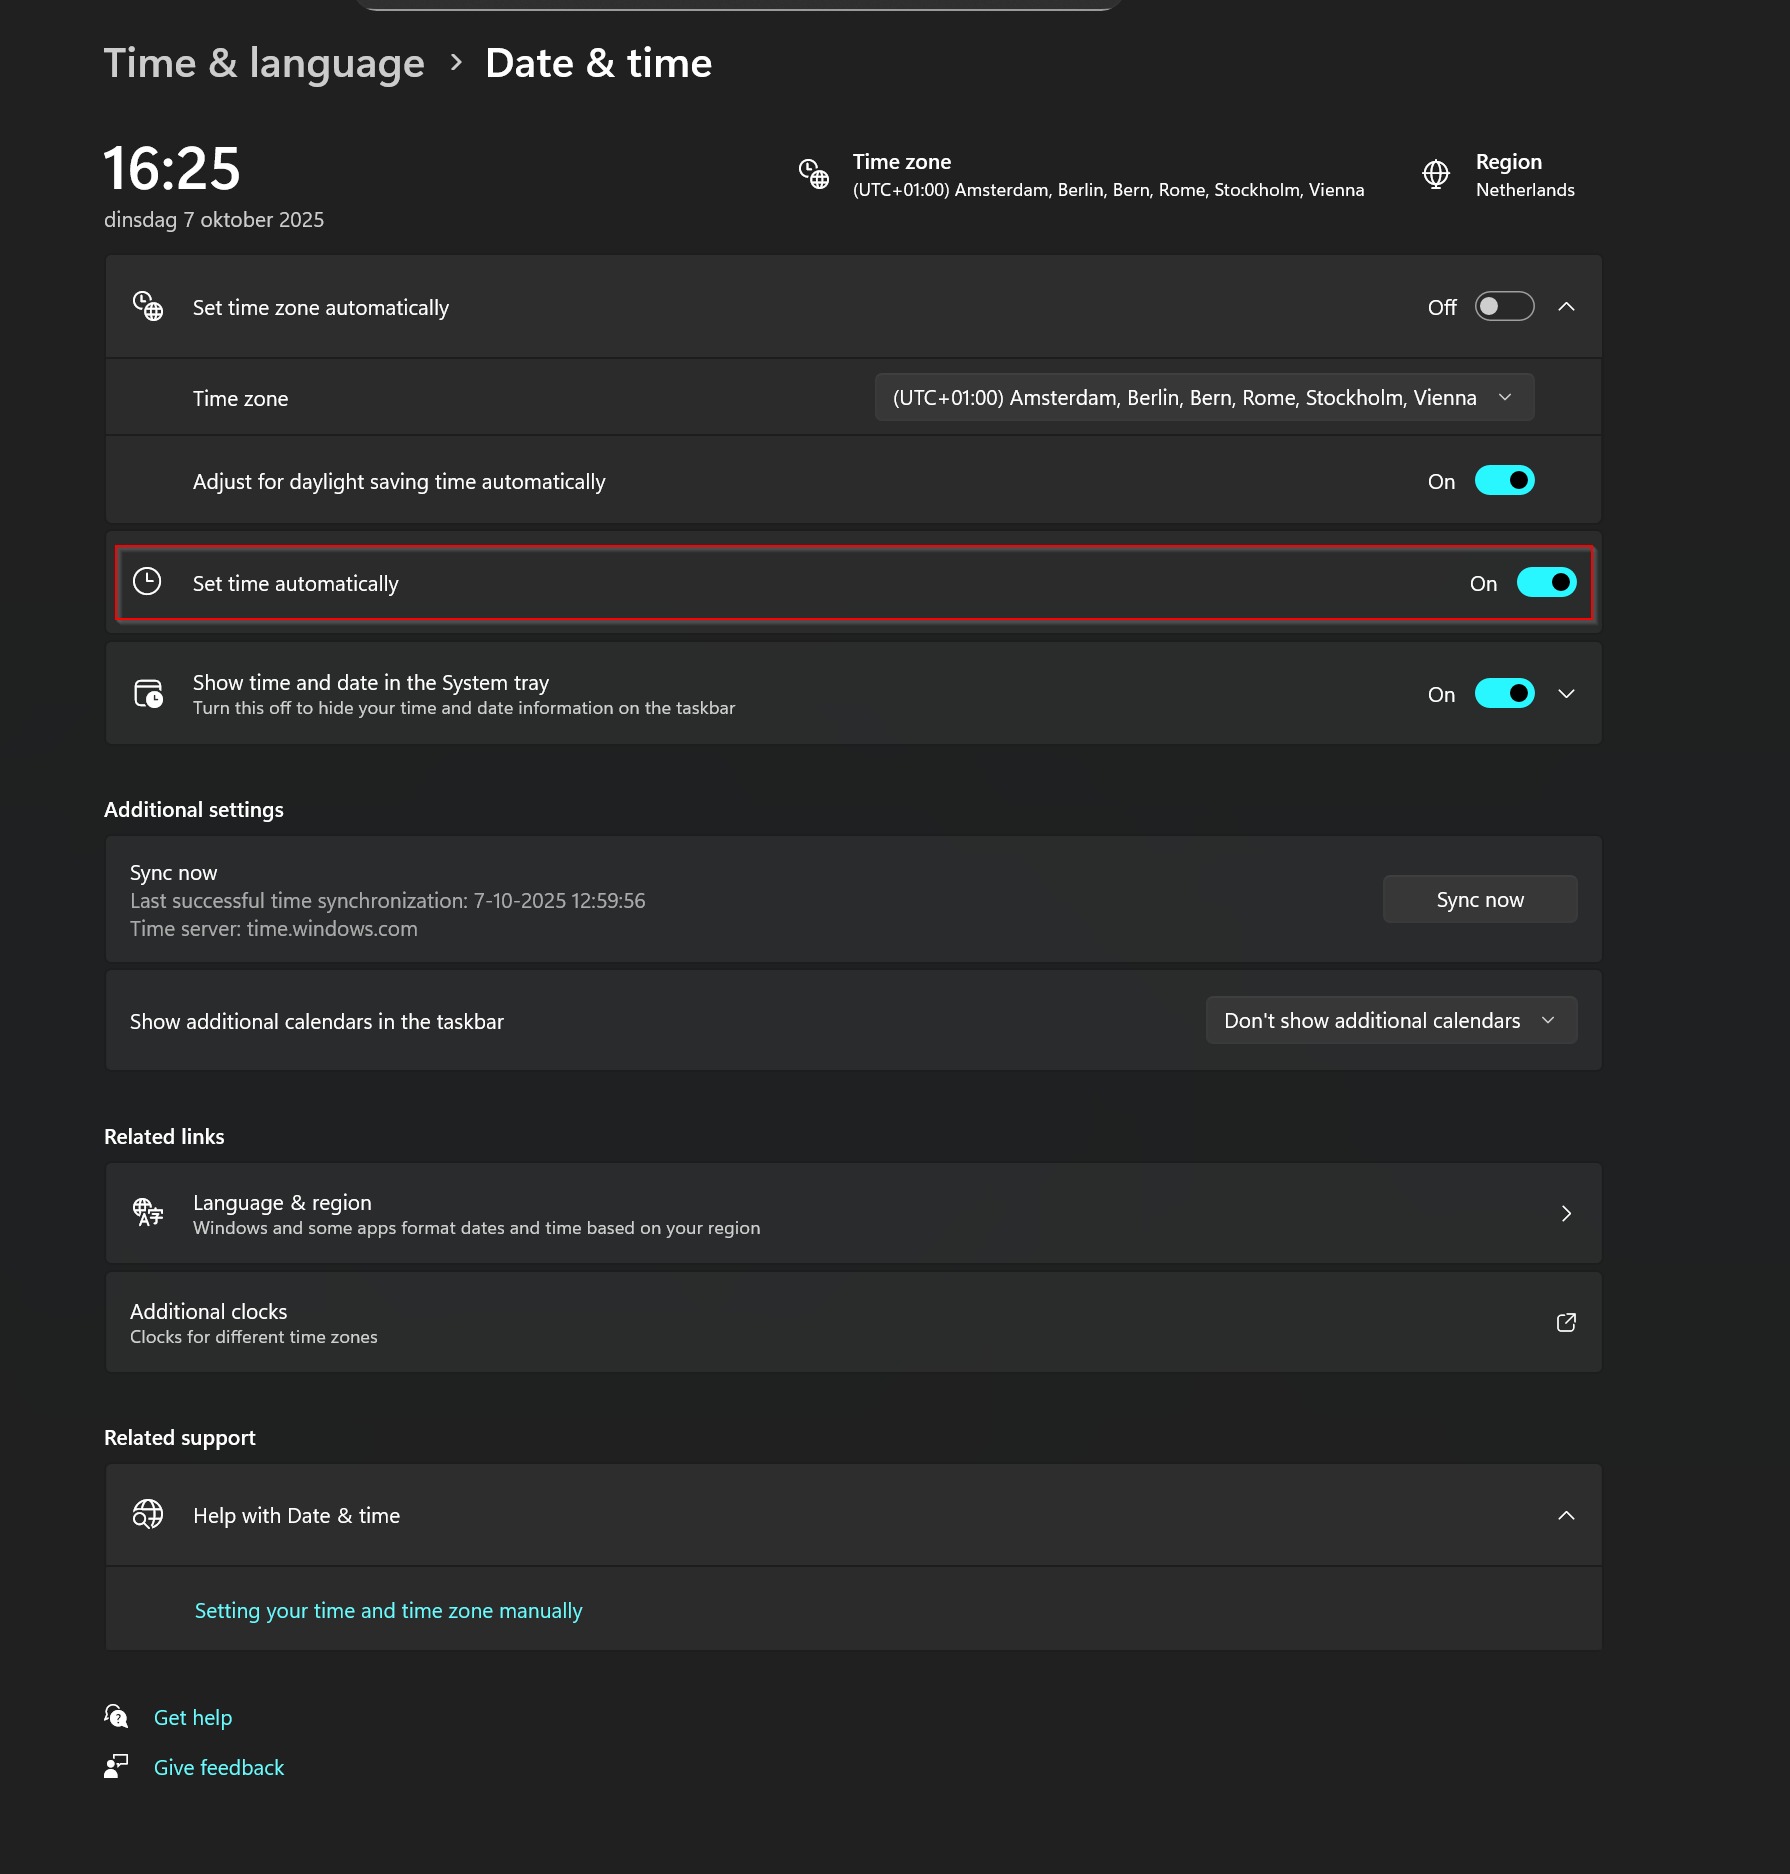This screenshot has height=1874, width=1790.
Task: Expand the System tray time options chevron
Action: coord(1566,694)
